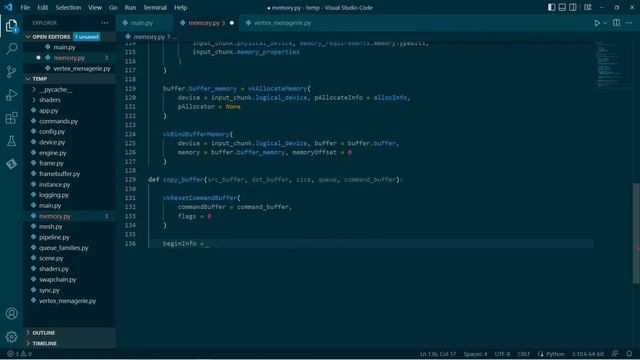Click the memory.py breadcrumb
Viewport: 640px width, 360px height.
tap(149, 37)
